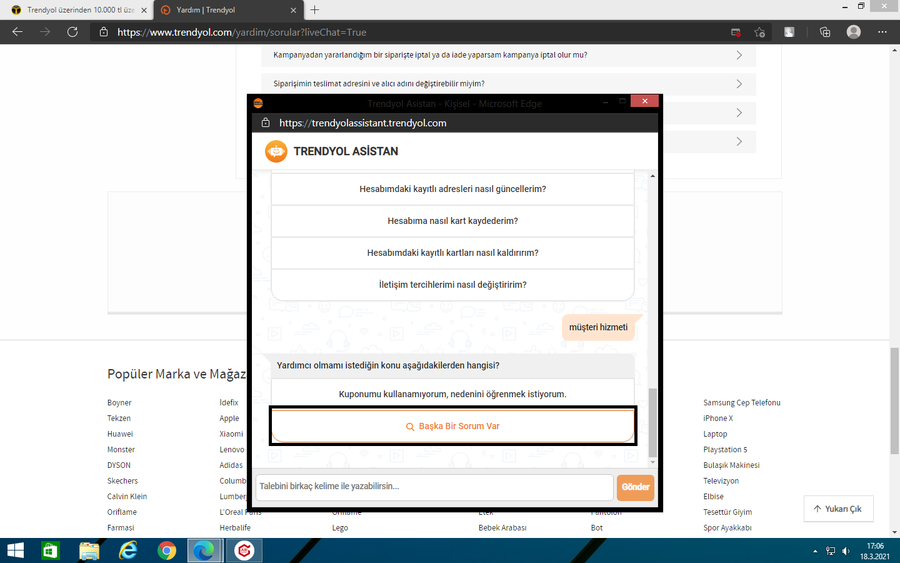Open the 'Tesettür Giyim' link
900x563 pixels.
[727, 512]
